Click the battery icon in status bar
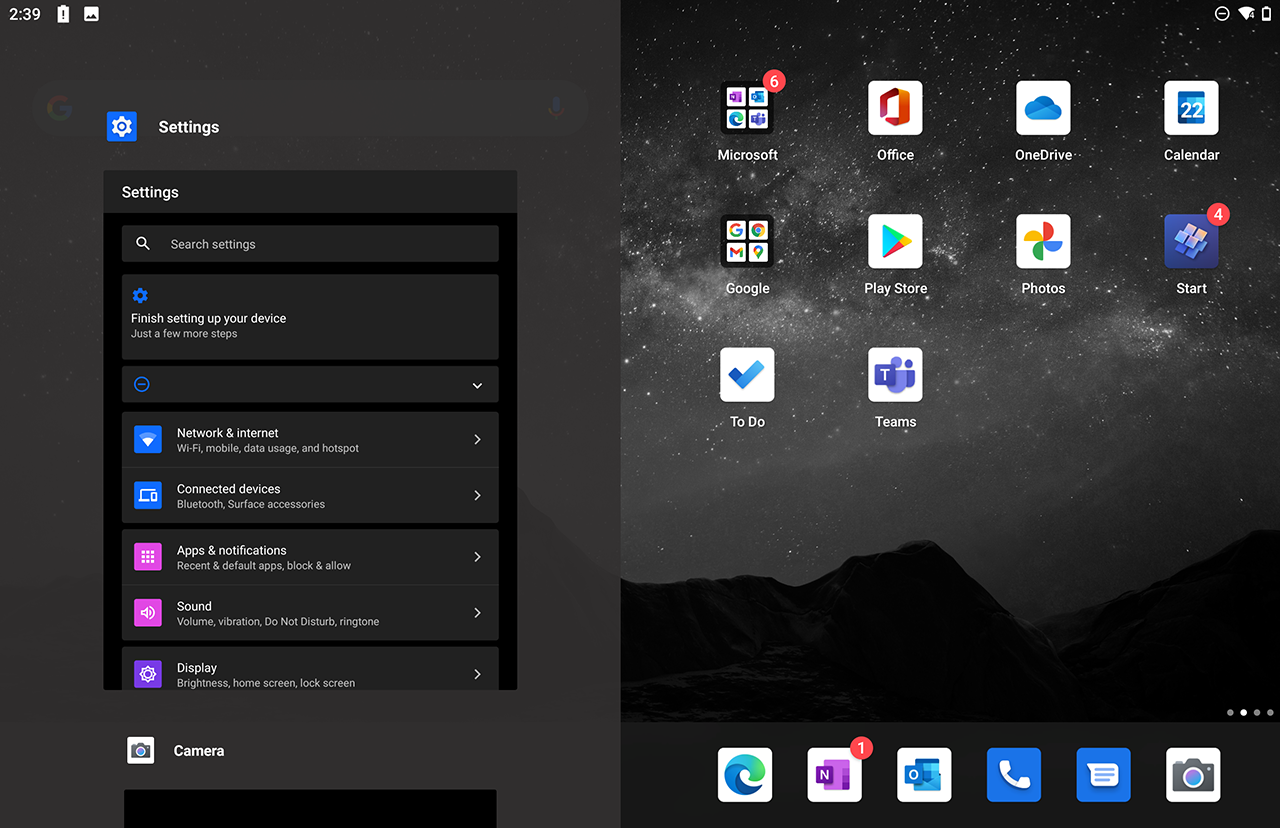The width and height of the screenshot is (1280, 828). click(x=1267, y=14)
